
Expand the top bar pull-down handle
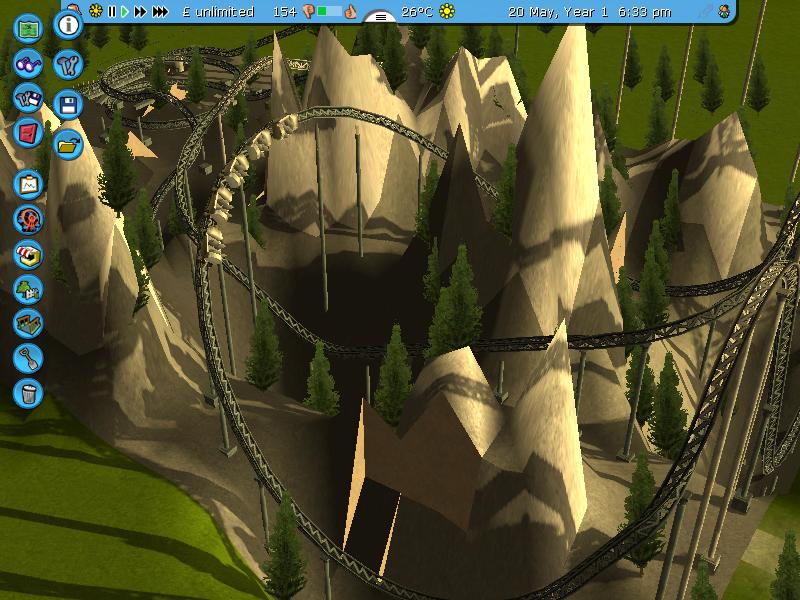pyautogui.click(x=380, y=17)
